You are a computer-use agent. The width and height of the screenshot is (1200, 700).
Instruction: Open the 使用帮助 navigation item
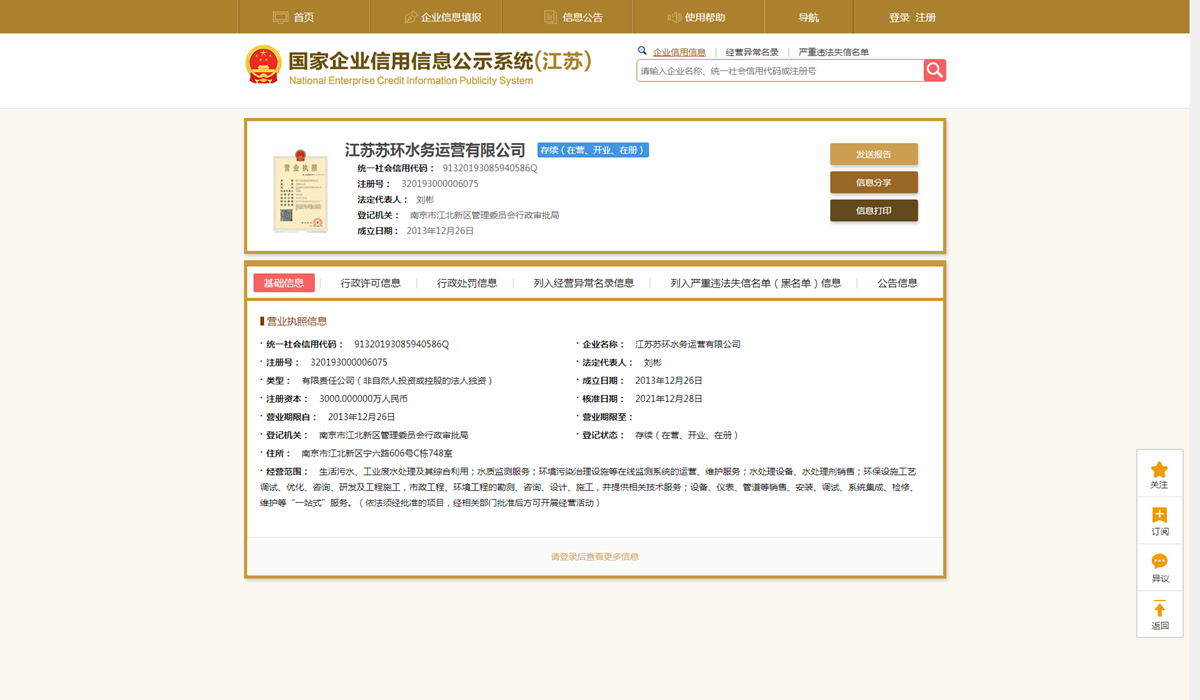click(700, 17)
